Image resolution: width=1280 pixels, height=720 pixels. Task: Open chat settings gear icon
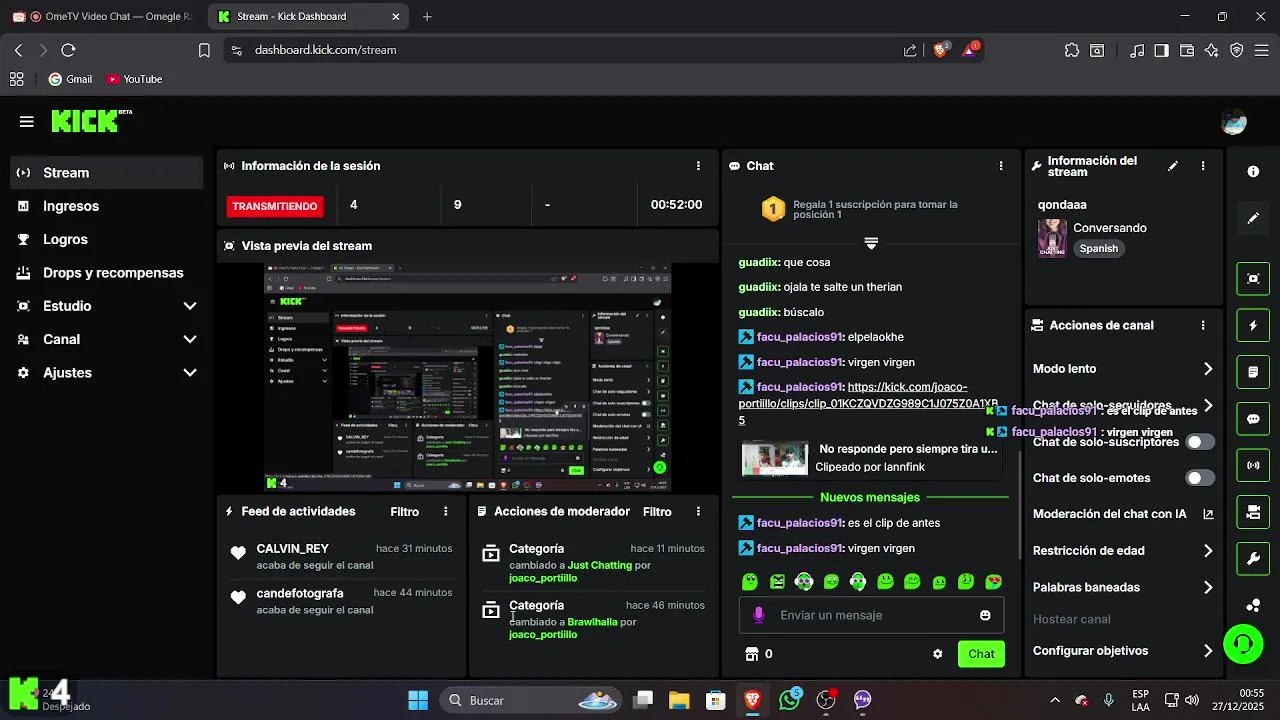coord(937,654)
